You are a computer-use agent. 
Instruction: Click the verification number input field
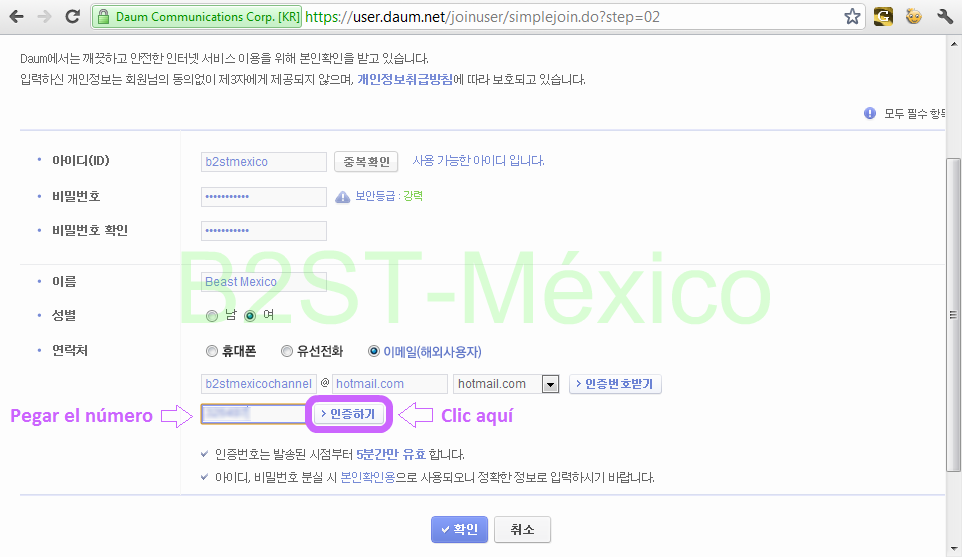pyautogui.click(x=254, y=414)
